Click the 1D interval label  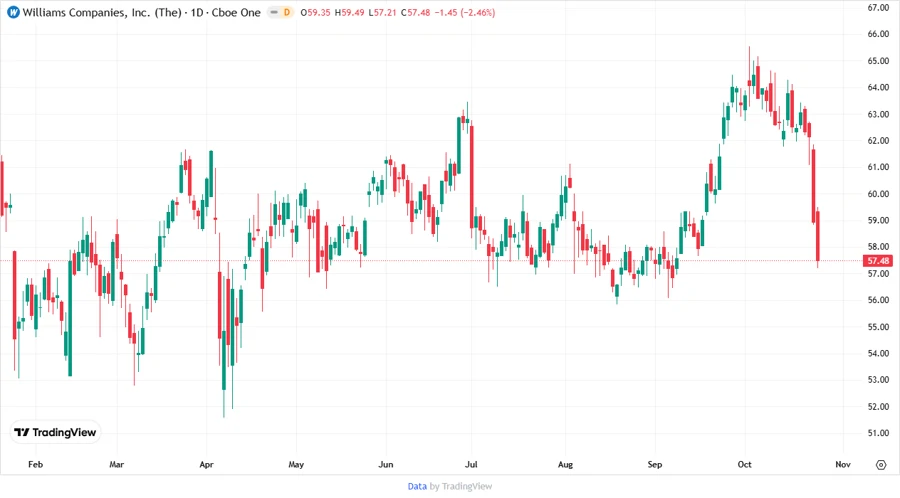coord(197,12)
